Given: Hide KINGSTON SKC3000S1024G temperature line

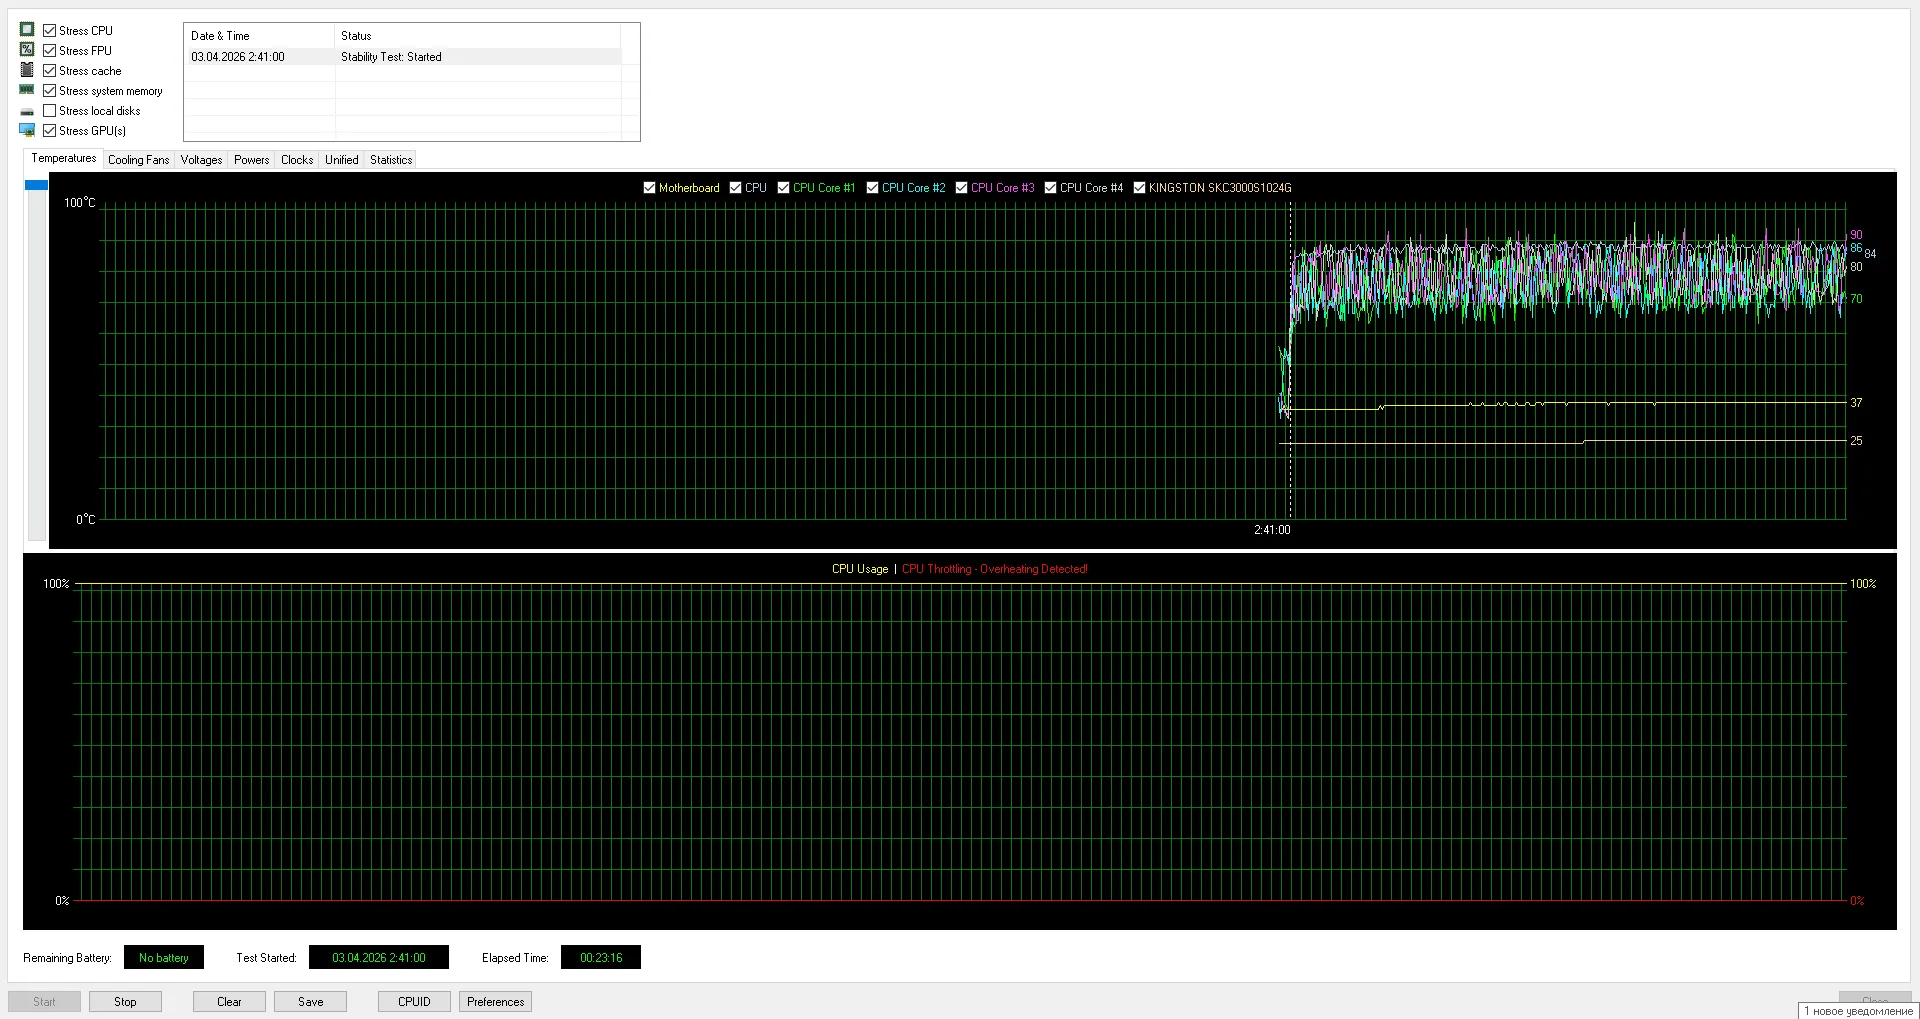Looking at the screenshot, I should tap(1139, 188).
